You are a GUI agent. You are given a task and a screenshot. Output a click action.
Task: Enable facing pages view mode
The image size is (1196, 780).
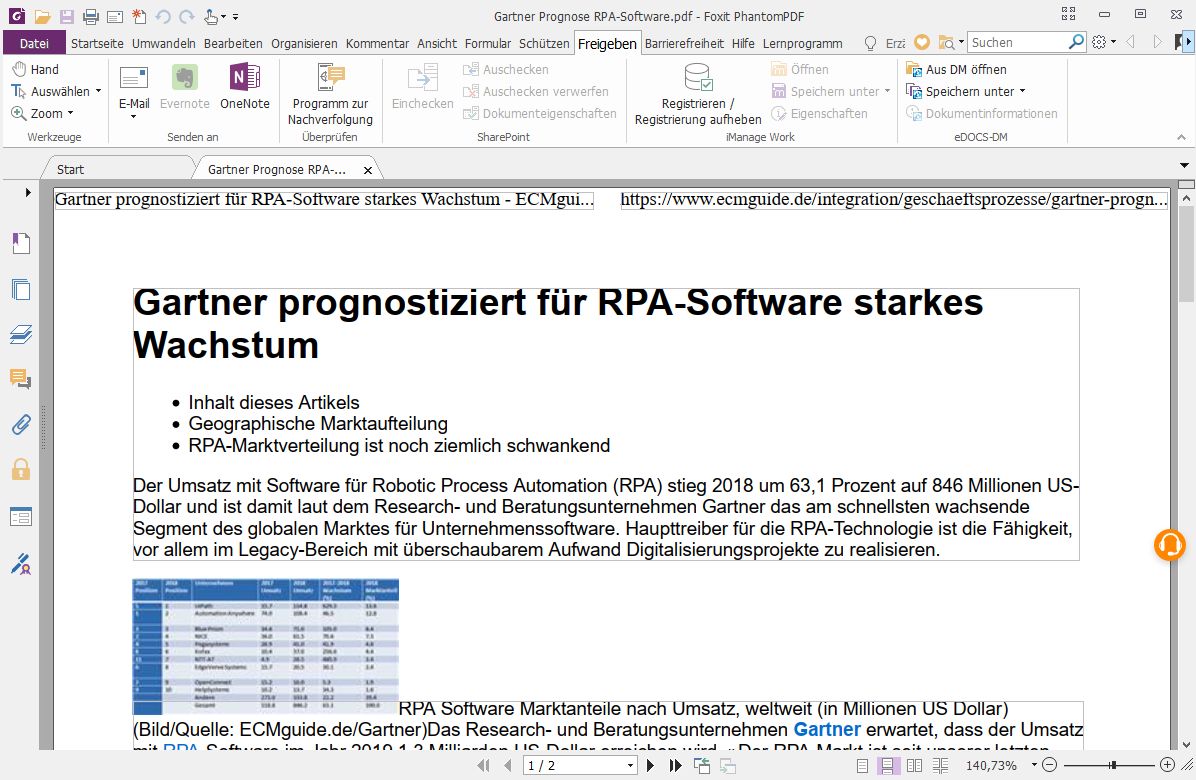pos(914,766)
